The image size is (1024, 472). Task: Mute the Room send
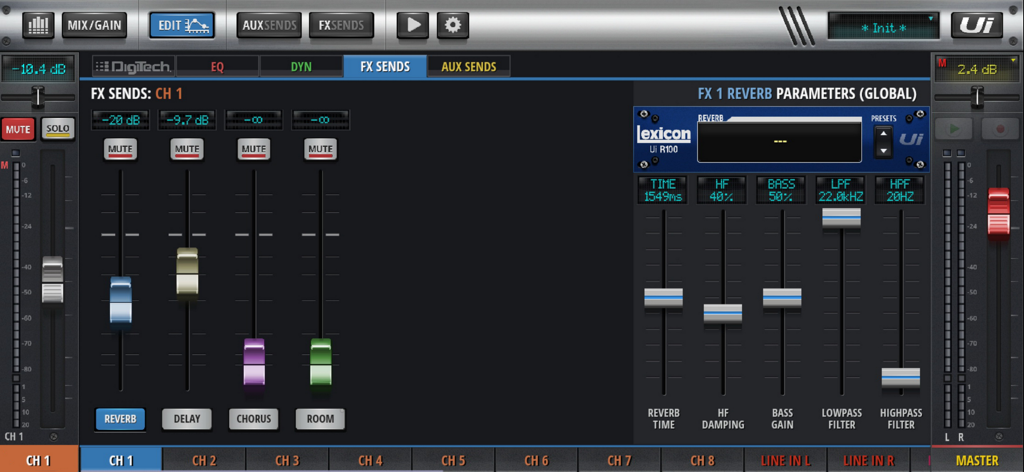click(x=320, y=149)
